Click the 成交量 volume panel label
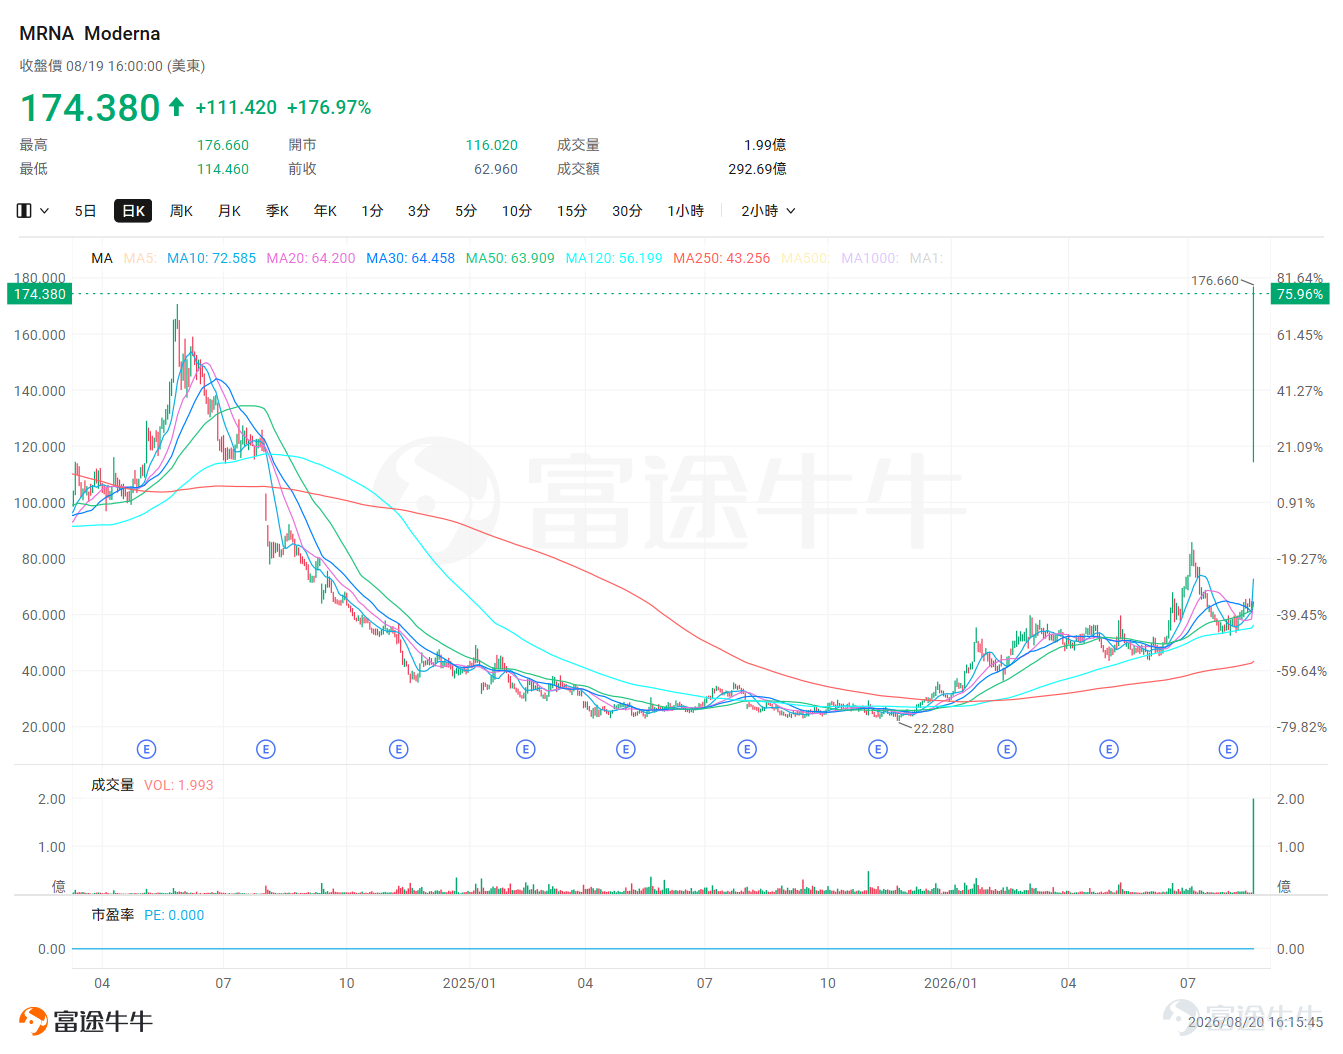Image resolution: width=1343 pixels, height=1054 pixels. coord(112,785)
